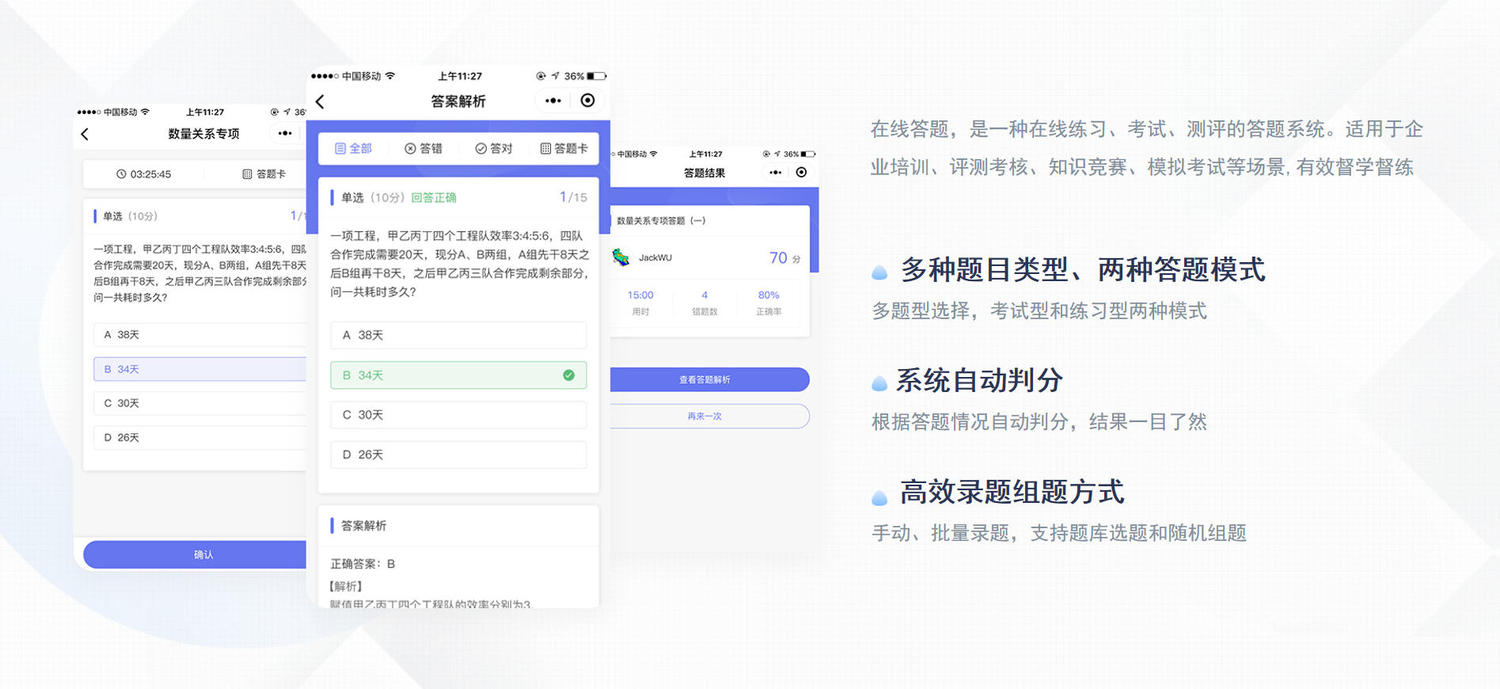Screen dimensions: 1500x689
Task: Select the 全部 tab
Action: point(353,148)
